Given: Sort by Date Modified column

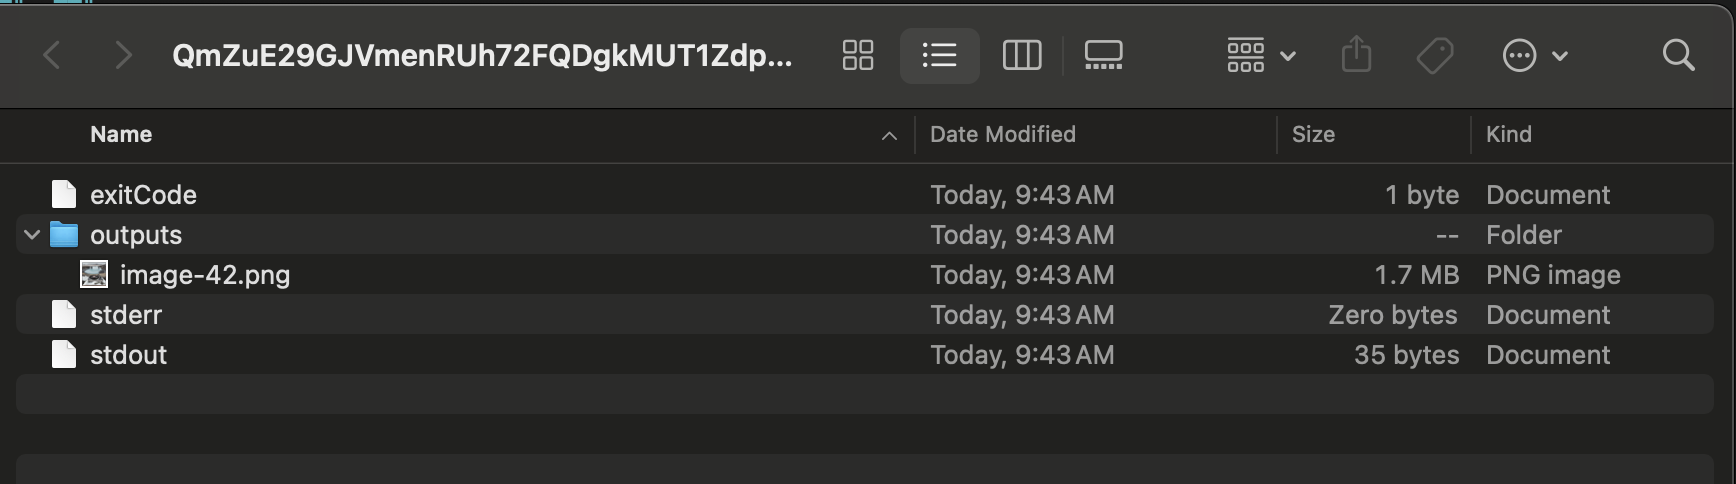Looking at the screenshot, I should (x=1003, y=134).
